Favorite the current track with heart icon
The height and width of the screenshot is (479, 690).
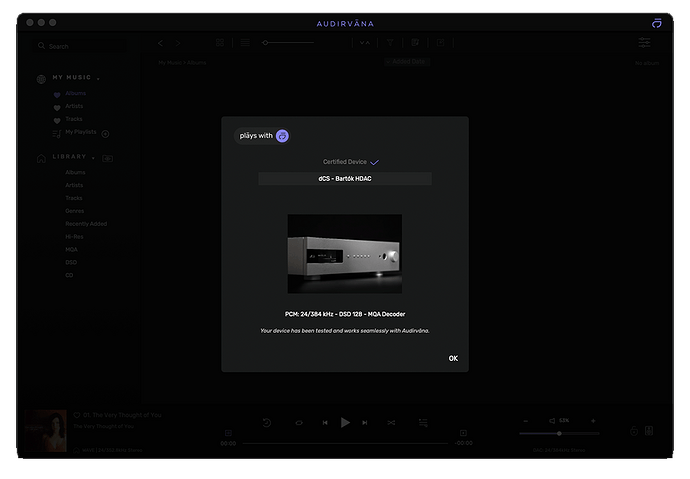(77, 415)
